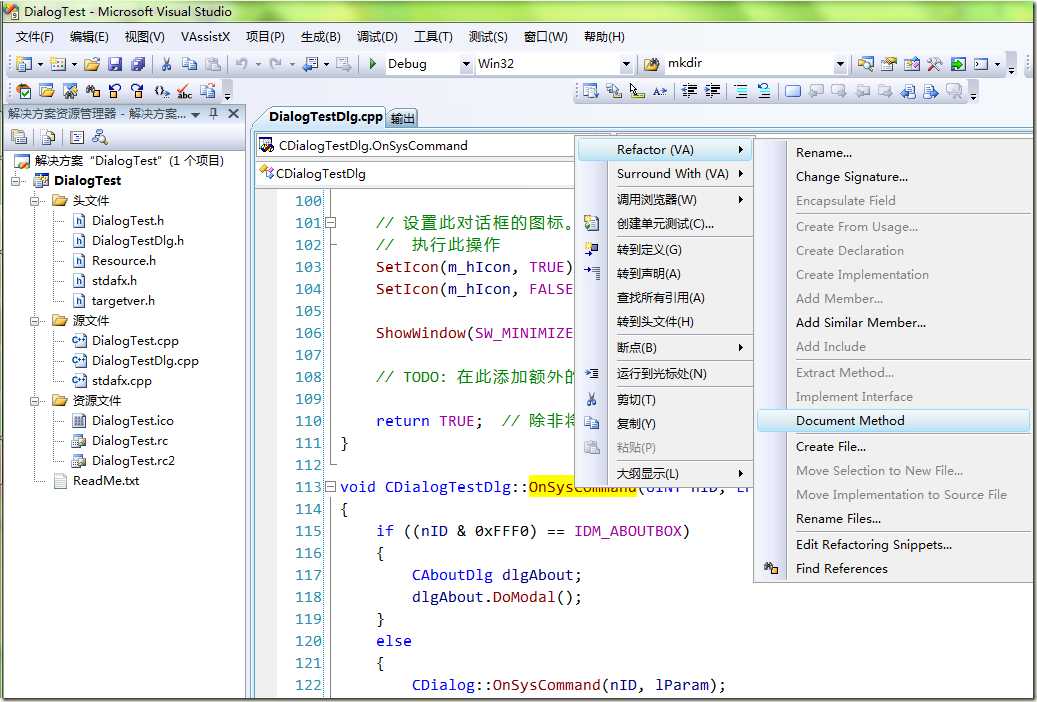
Task: Toggle auto-hide pin of Solution Explorer panel
Action: point(214,114)
